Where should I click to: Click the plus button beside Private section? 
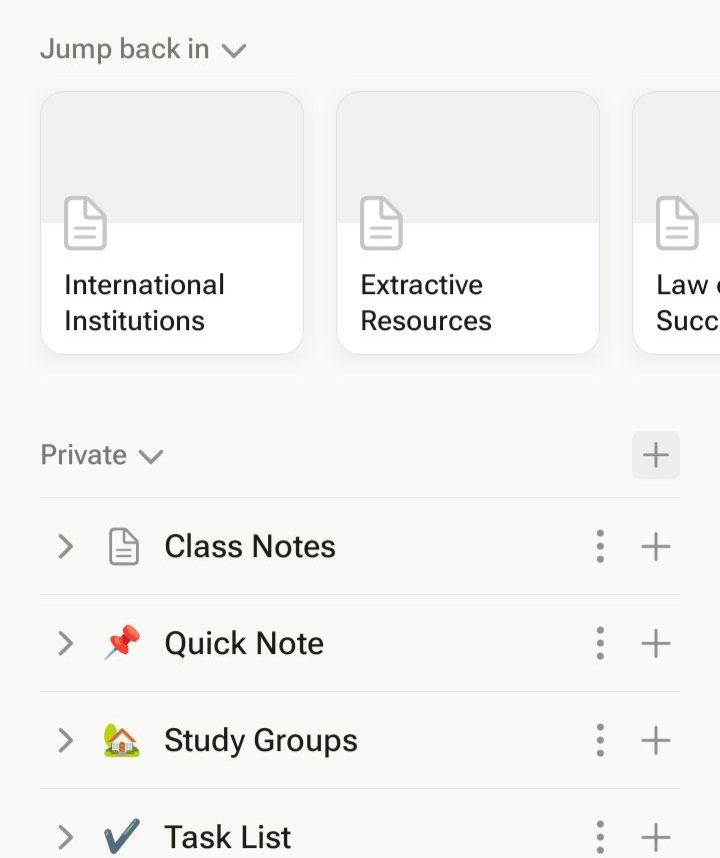656,455
